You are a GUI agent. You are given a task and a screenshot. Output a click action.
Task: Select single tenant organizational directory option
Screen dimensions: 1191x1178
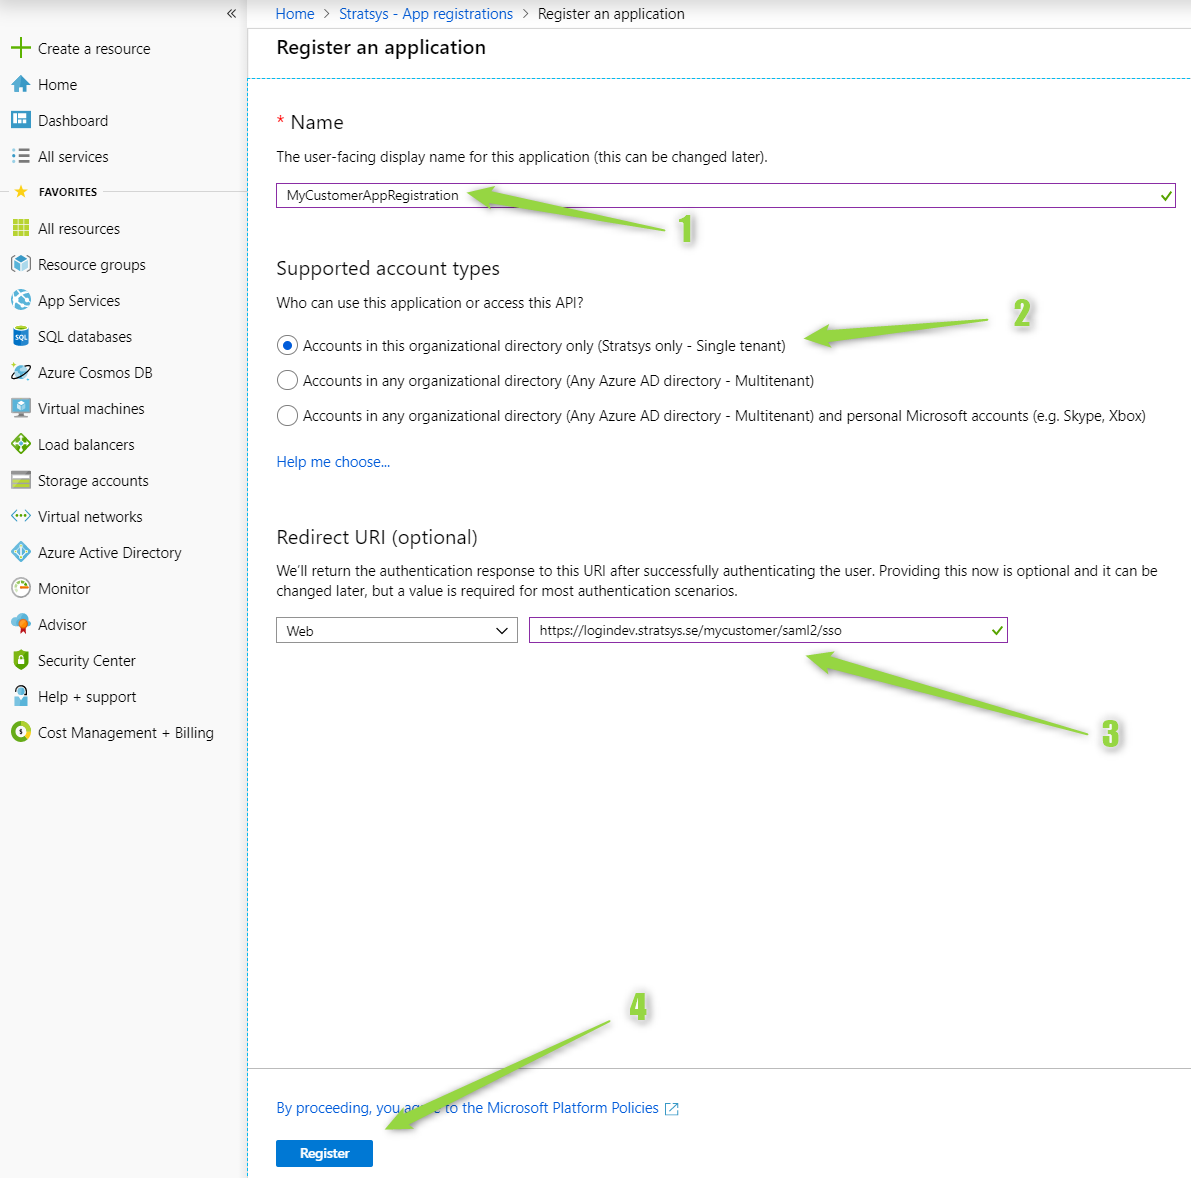[287, 346]
